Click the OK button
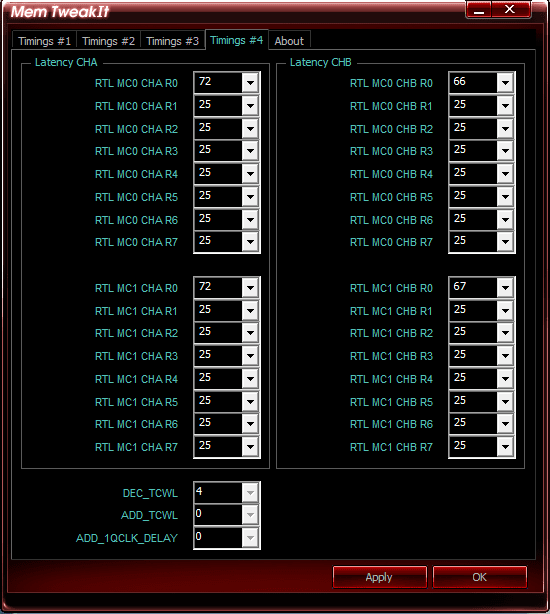Image resolution: width=550 pixels, height=614 pixels. coord(480,577)
